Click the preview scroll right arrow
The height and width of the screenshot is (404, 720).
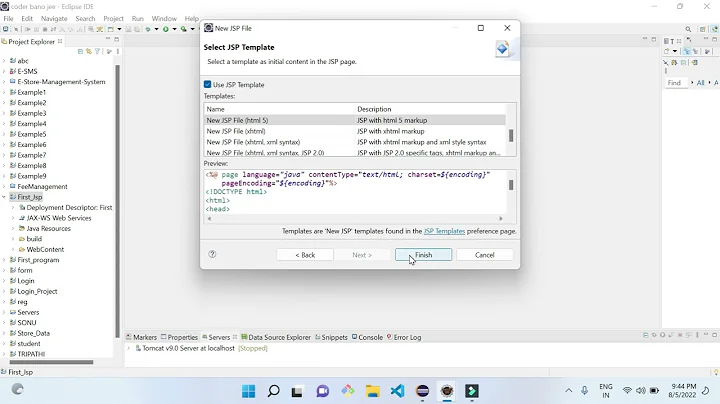coord(501,219)
